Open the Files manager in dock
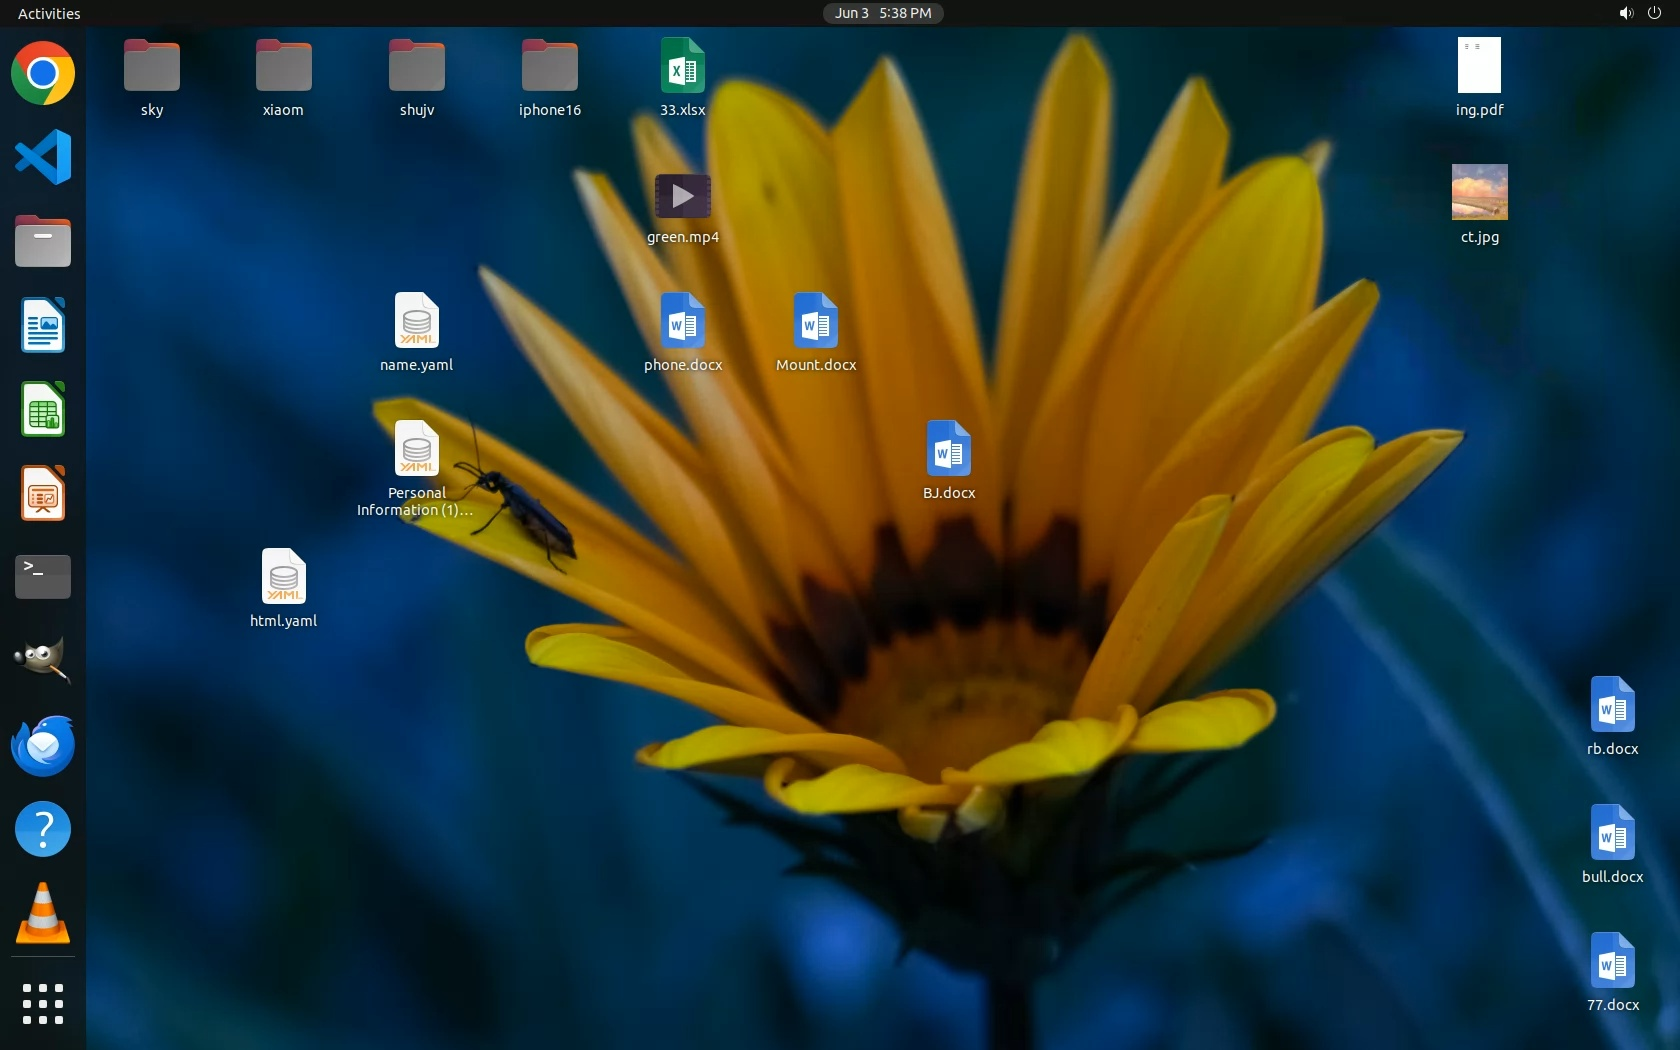This screenshot has height=1050, width=1680. pyautogui.click(x=43, y=242)
